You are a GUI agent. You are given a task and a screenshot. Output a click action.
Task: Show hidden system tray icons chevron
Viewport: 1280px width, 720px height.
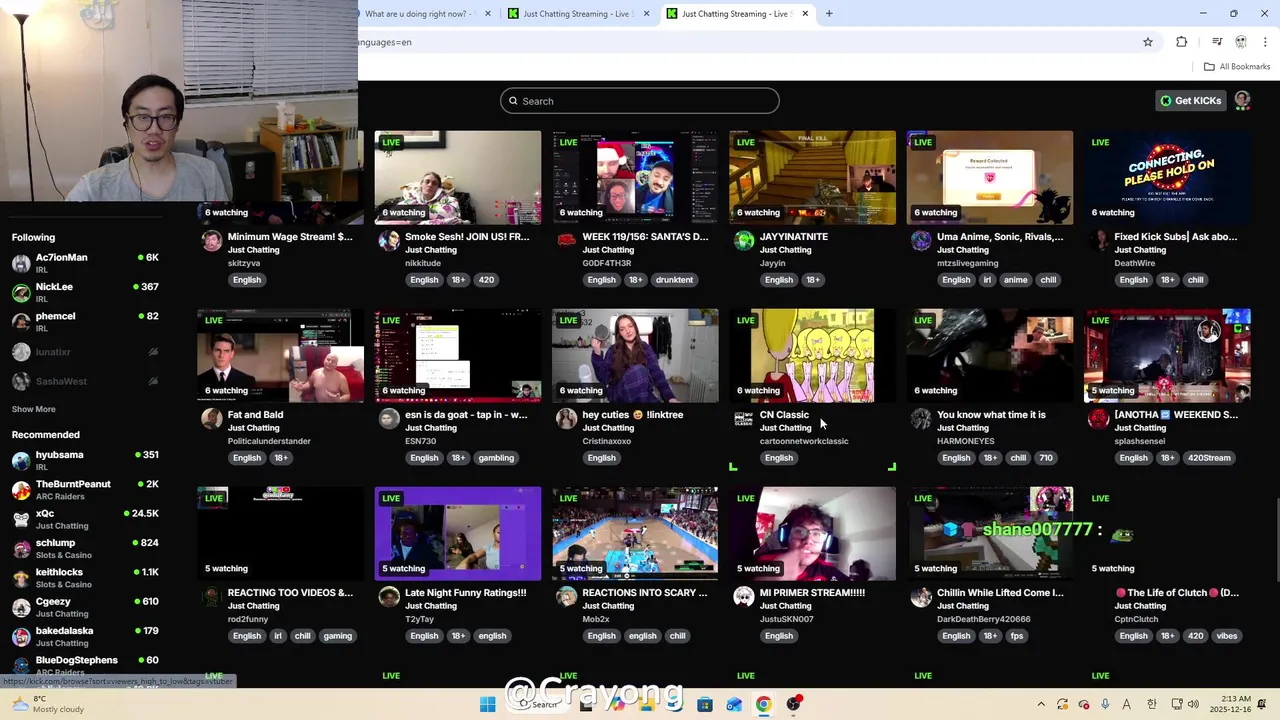coord(1041,704)
